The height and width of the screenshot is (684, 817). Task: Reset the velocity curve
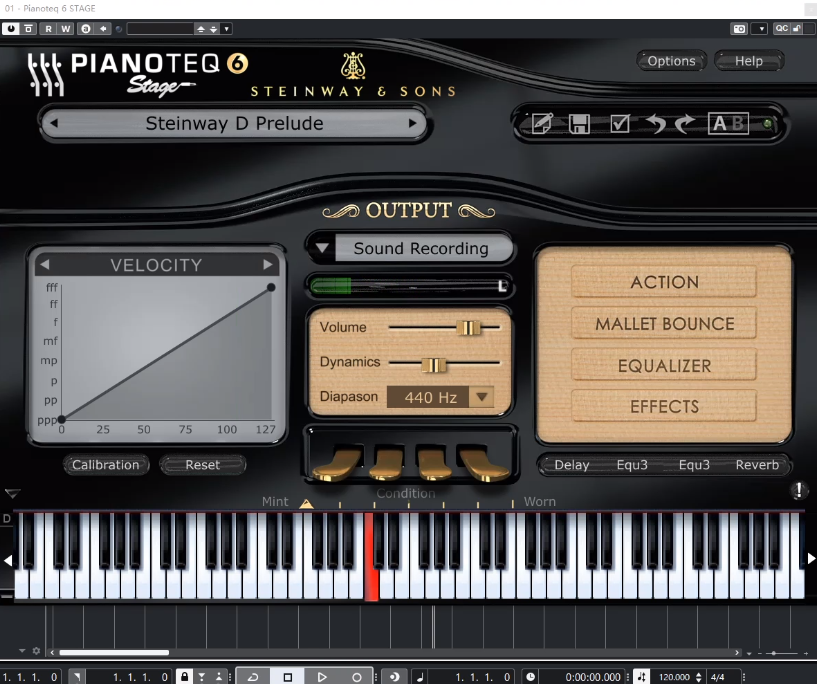click(203, 465)
